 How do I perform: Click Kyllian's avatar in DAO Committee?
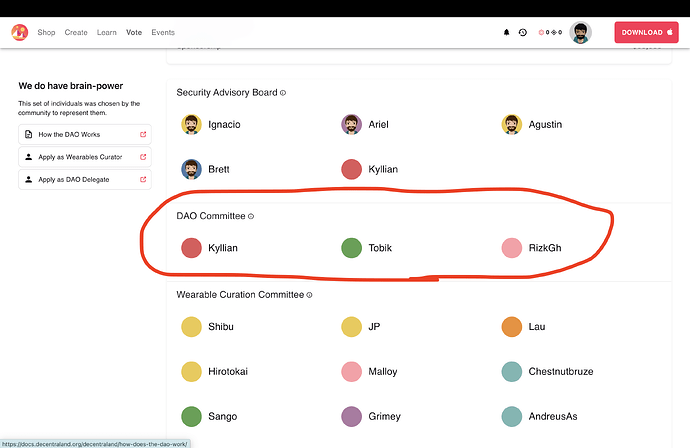191,248
